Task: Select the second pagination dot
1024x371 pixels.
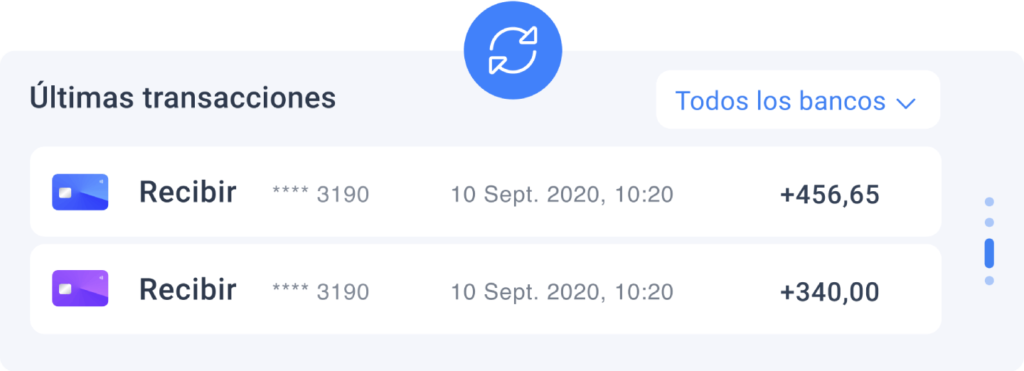Action: (x=989, y=223)
